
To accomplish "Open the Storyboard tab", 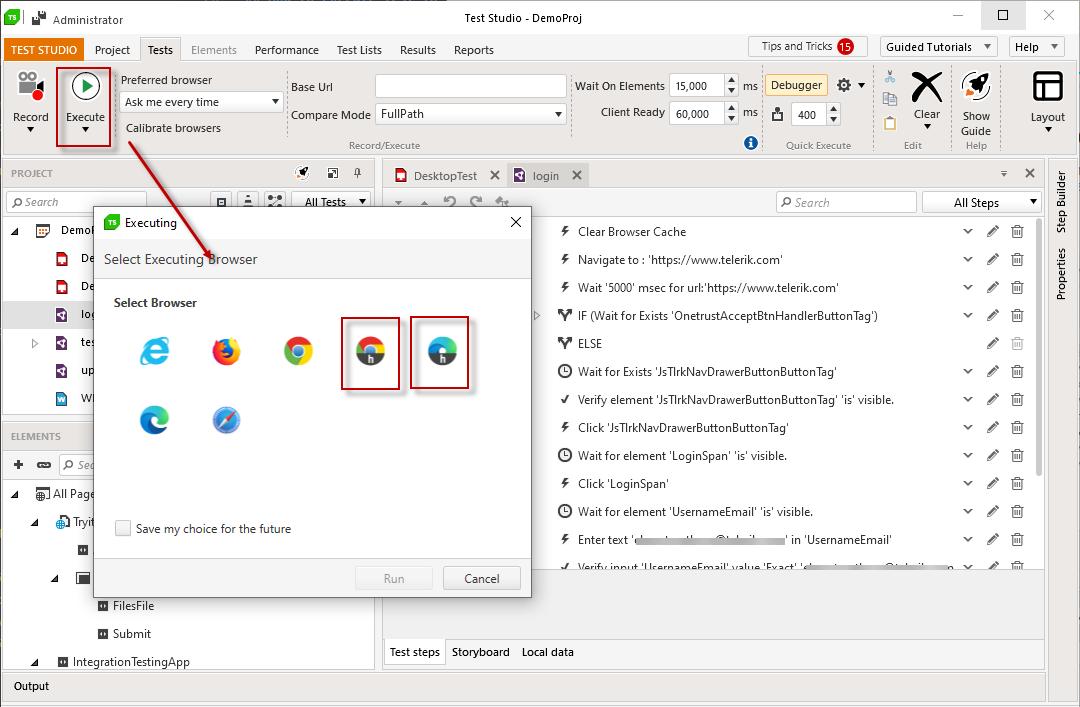I will 480,652.
